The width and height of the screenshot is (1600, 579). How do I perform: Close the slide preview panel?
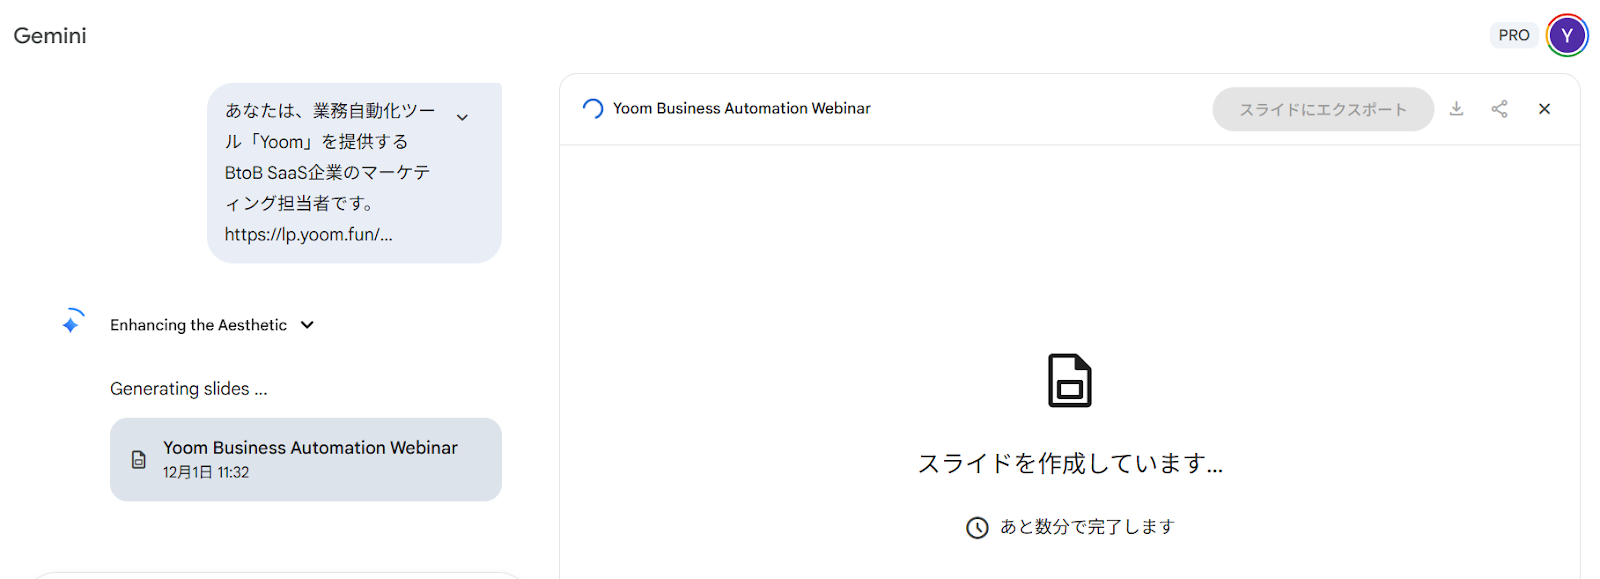click(x=1544, y=109)
